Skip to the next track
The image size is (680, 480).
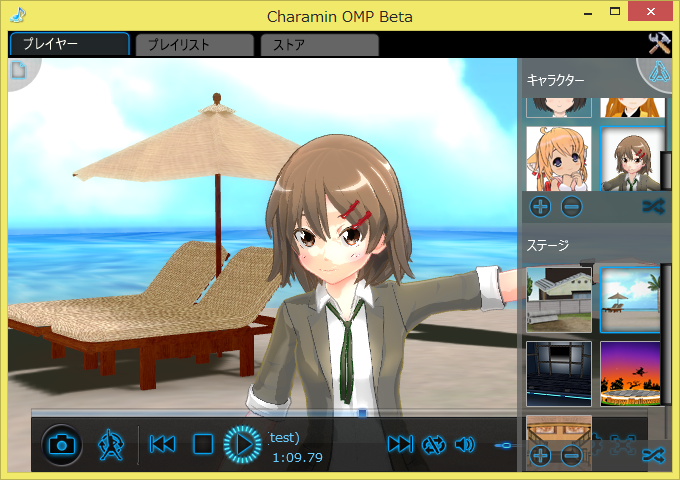click(x=400, y=444)
